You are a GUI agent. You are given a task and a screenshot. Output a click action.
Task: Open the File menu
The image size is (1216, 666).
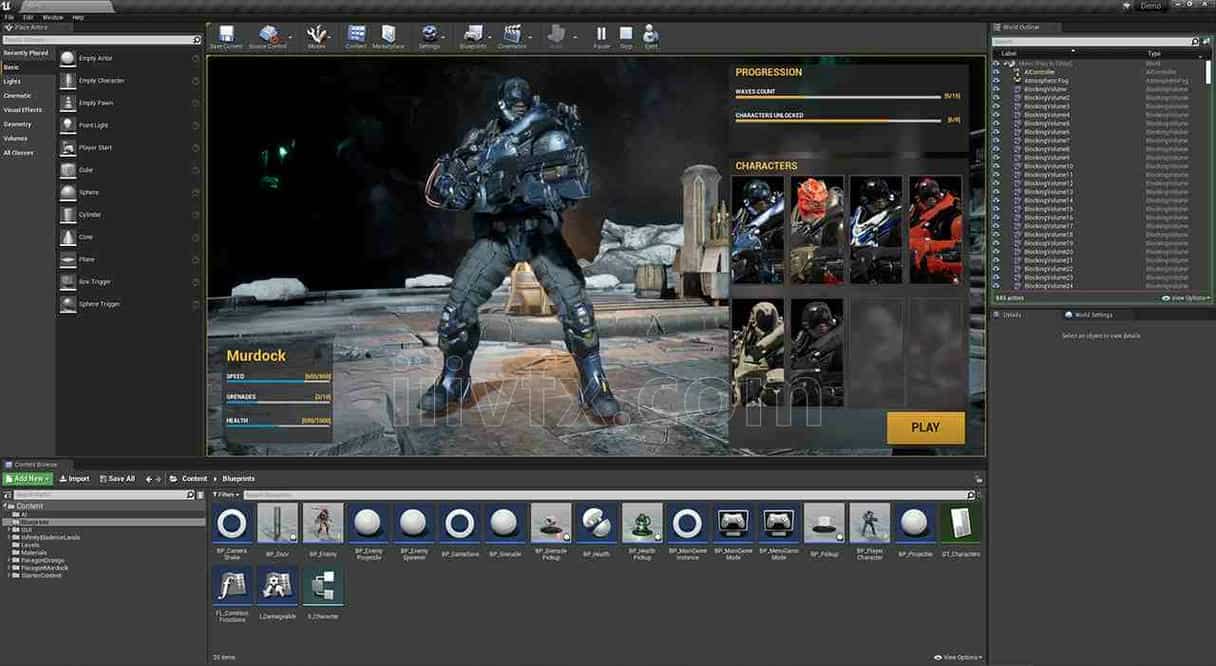click(x=9, y=17)
